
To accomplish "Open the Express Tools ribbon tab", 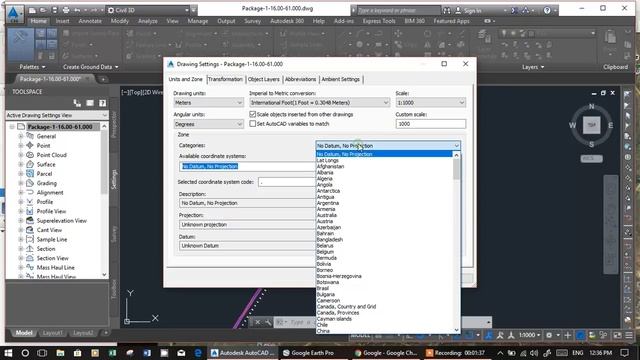I will tap(379, 21).
